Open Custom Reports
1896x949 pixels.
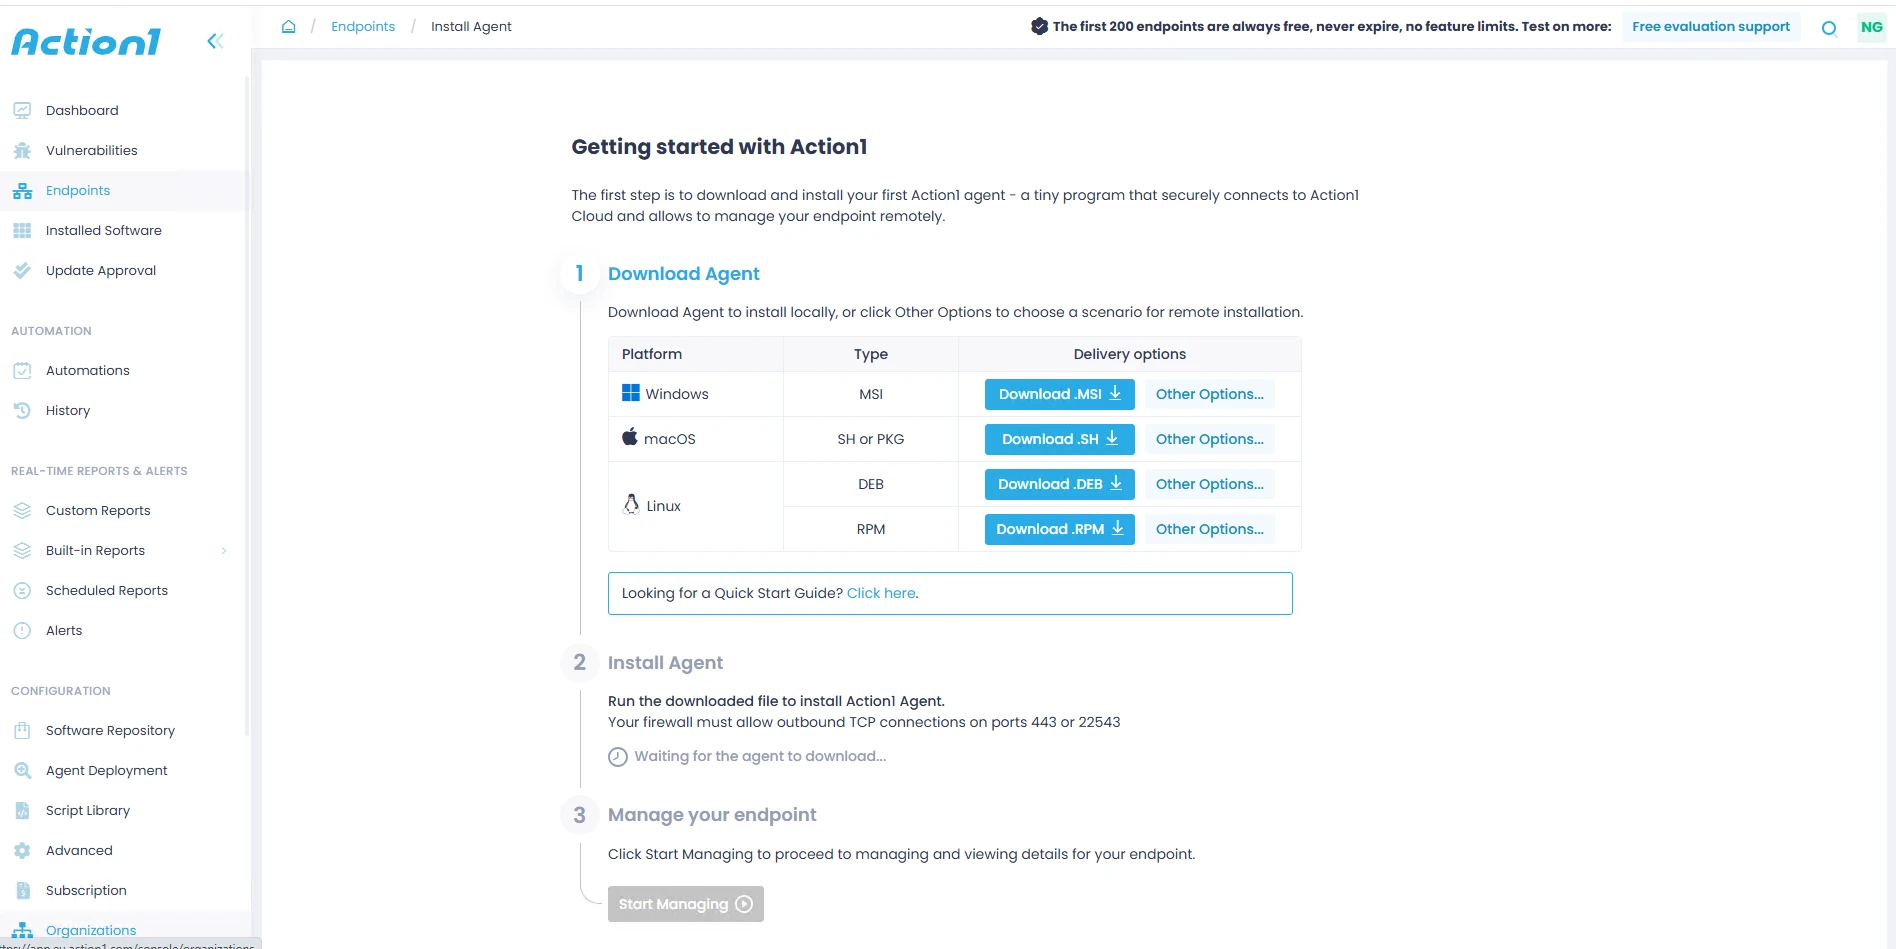(x=98, y=511)
